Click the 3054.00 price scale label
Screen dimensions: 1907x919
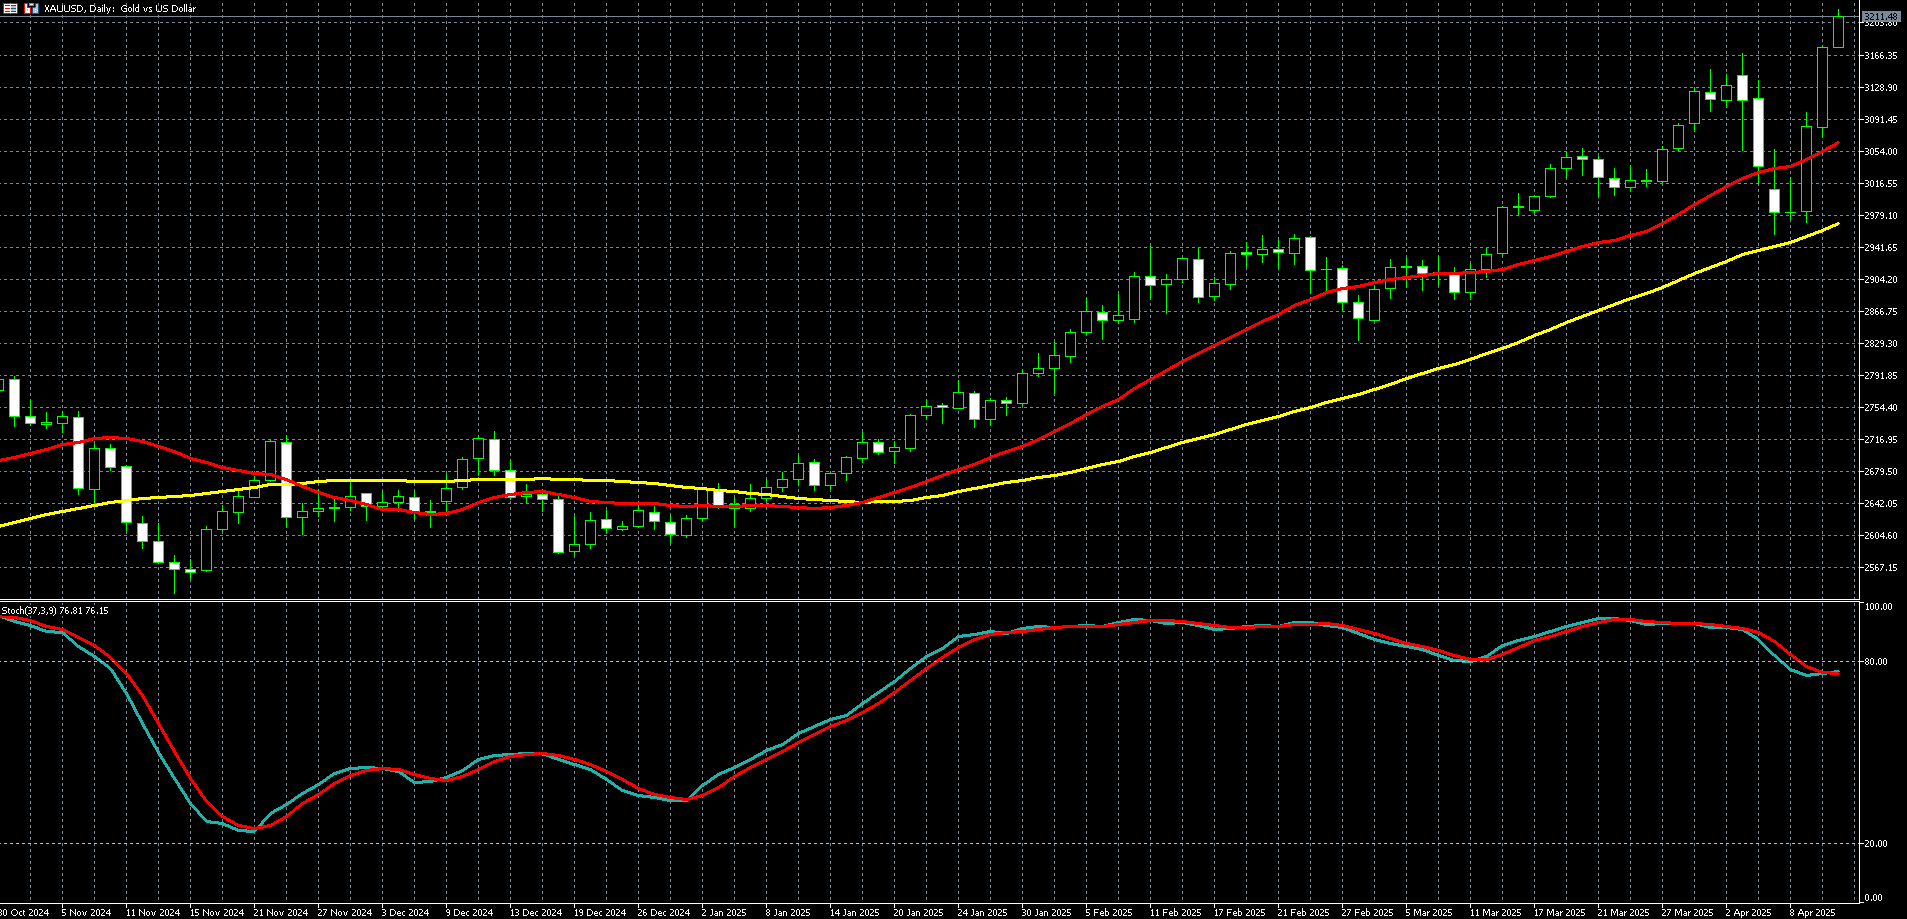pos(1881,152)
